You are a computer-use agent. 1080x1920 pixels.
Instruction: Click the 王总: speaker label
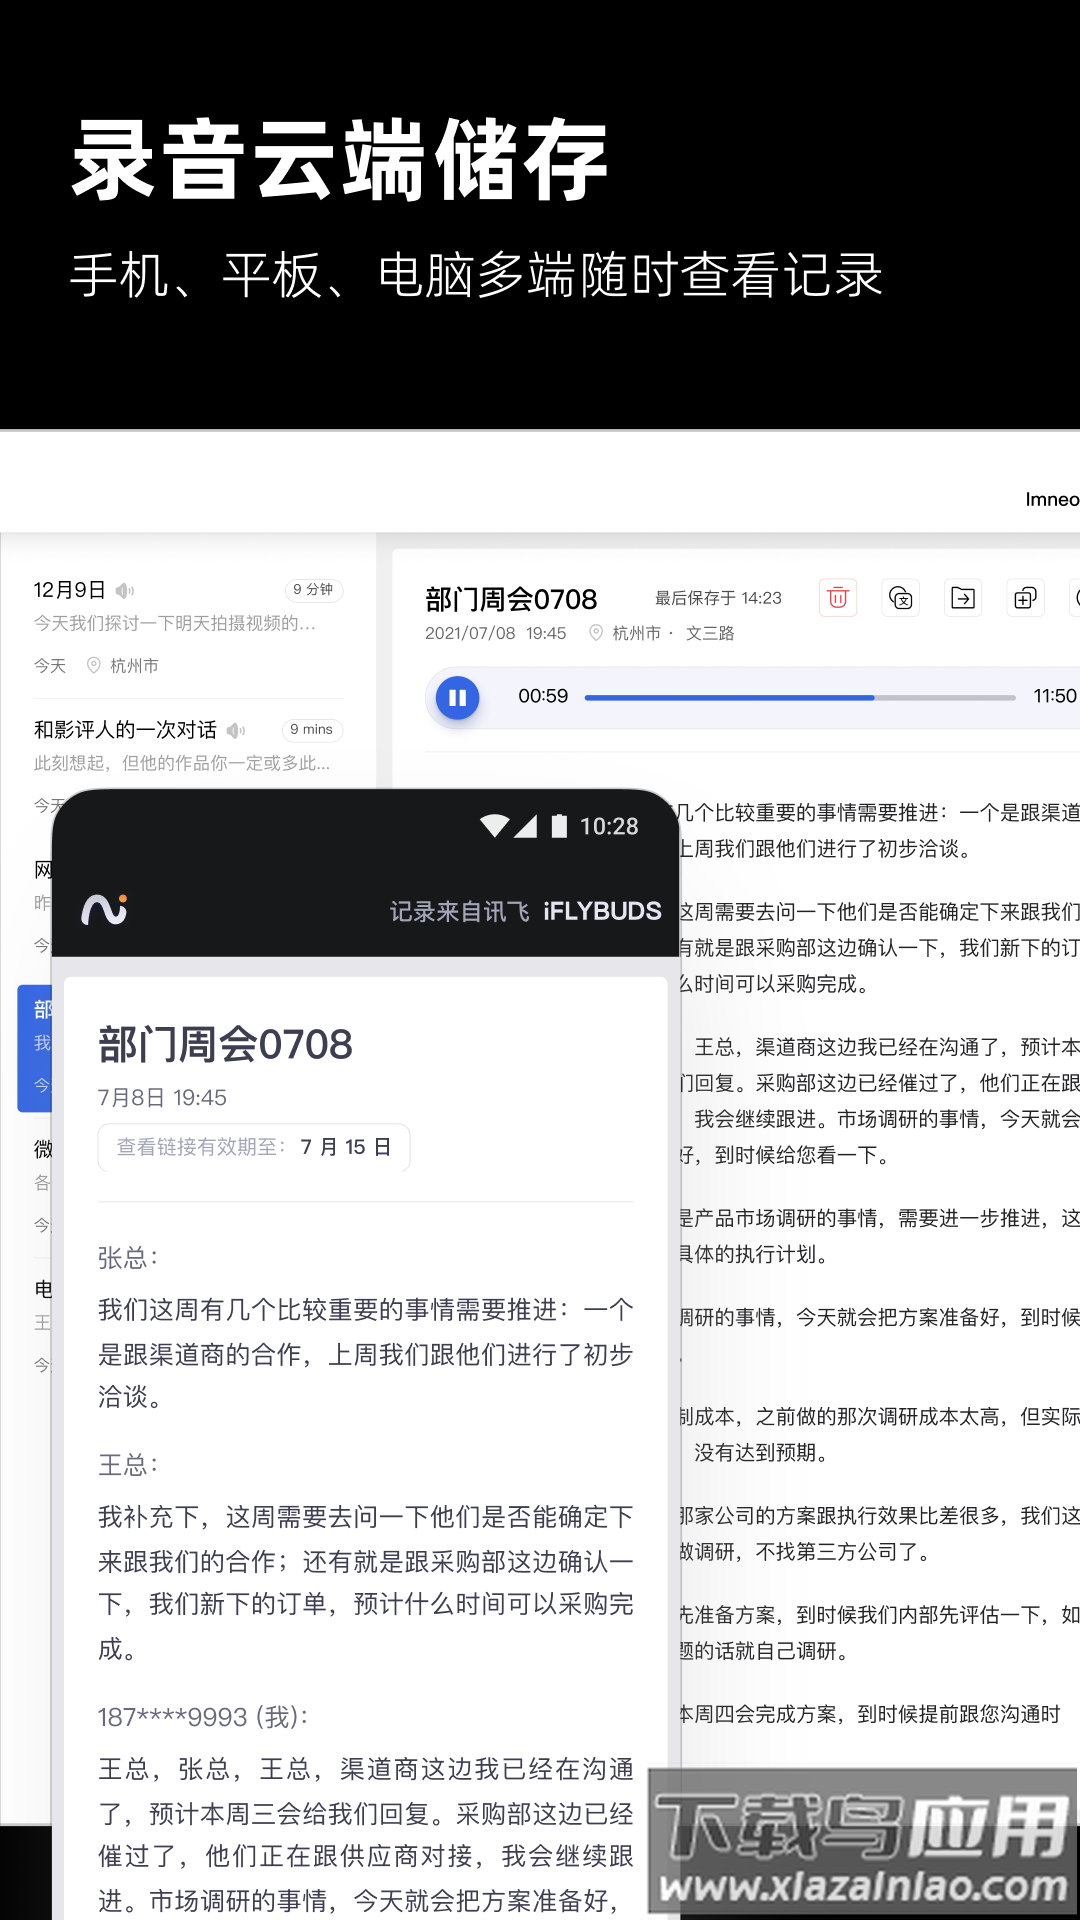pyautogui.click(x=128, y=1465)
